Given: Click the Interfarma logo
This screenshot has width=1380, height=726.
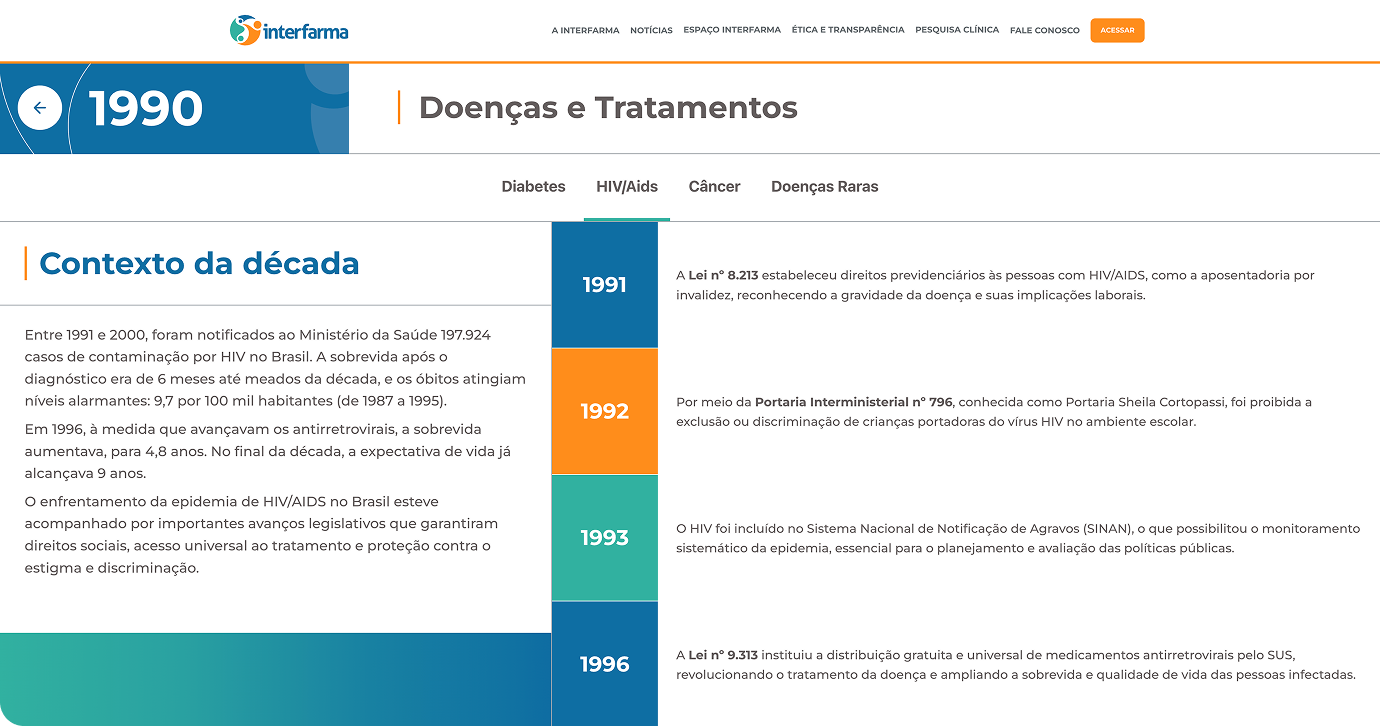Looking at the screenshot, I should (x=289, y=30).
